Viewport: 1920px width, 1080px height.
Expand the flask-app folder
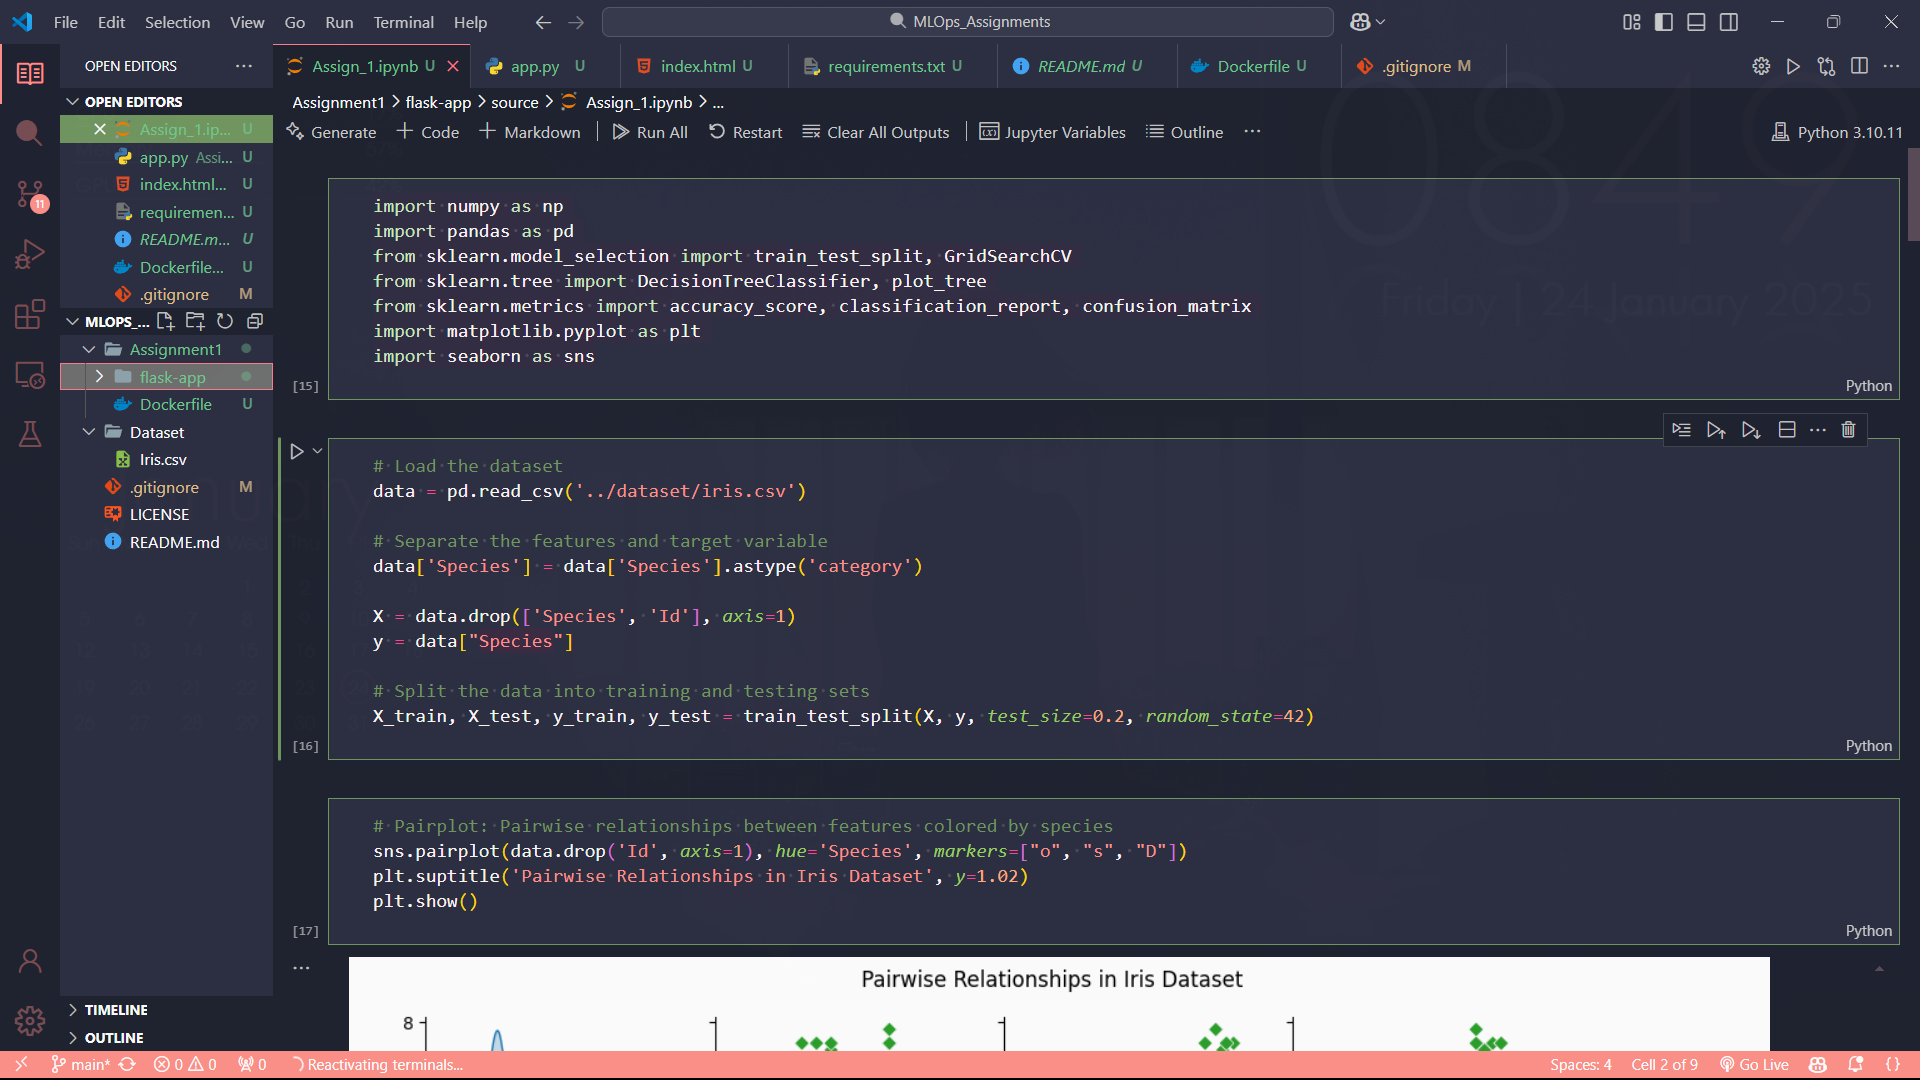[x=99, y=377]
